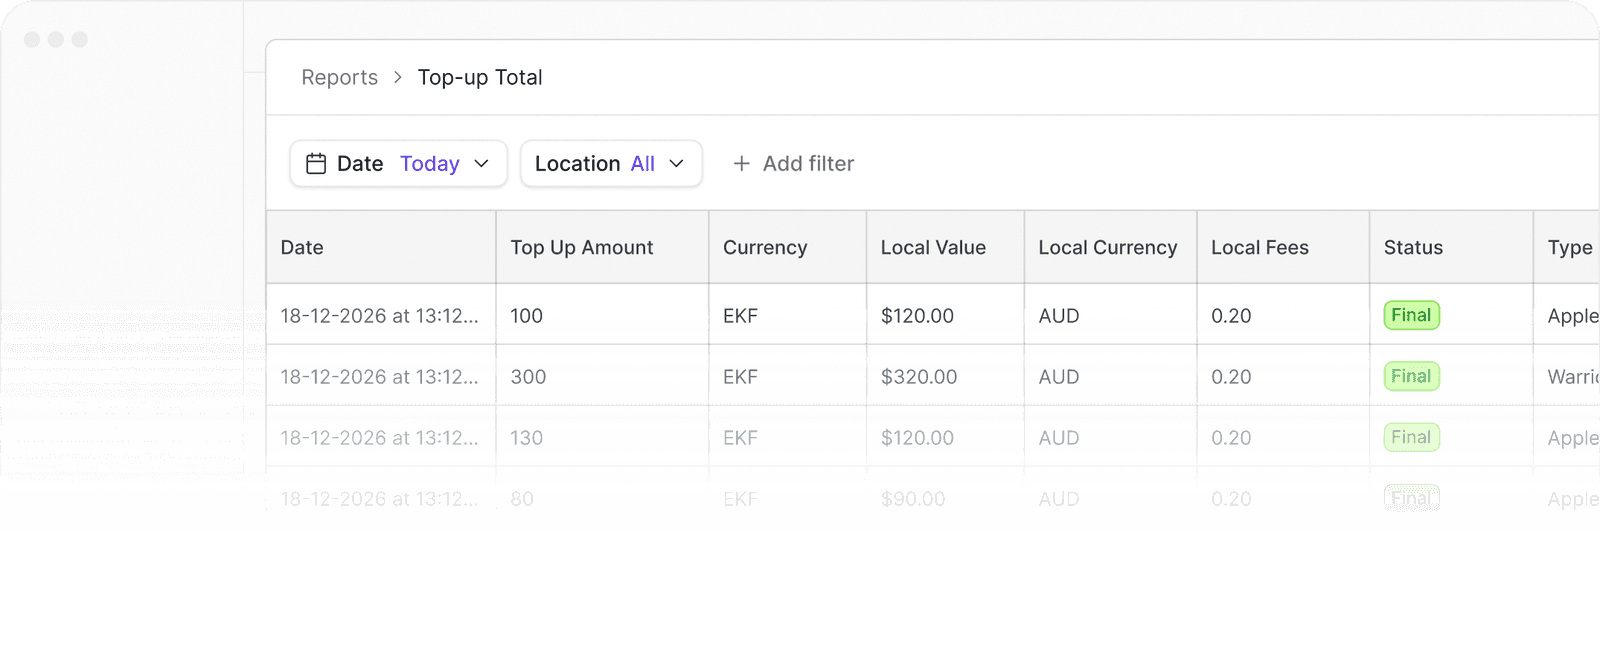Image resolution: width=1600 pixels, height=652 pixels.
Task: Click the Final badge in the 100 row
Action: 1411,315
